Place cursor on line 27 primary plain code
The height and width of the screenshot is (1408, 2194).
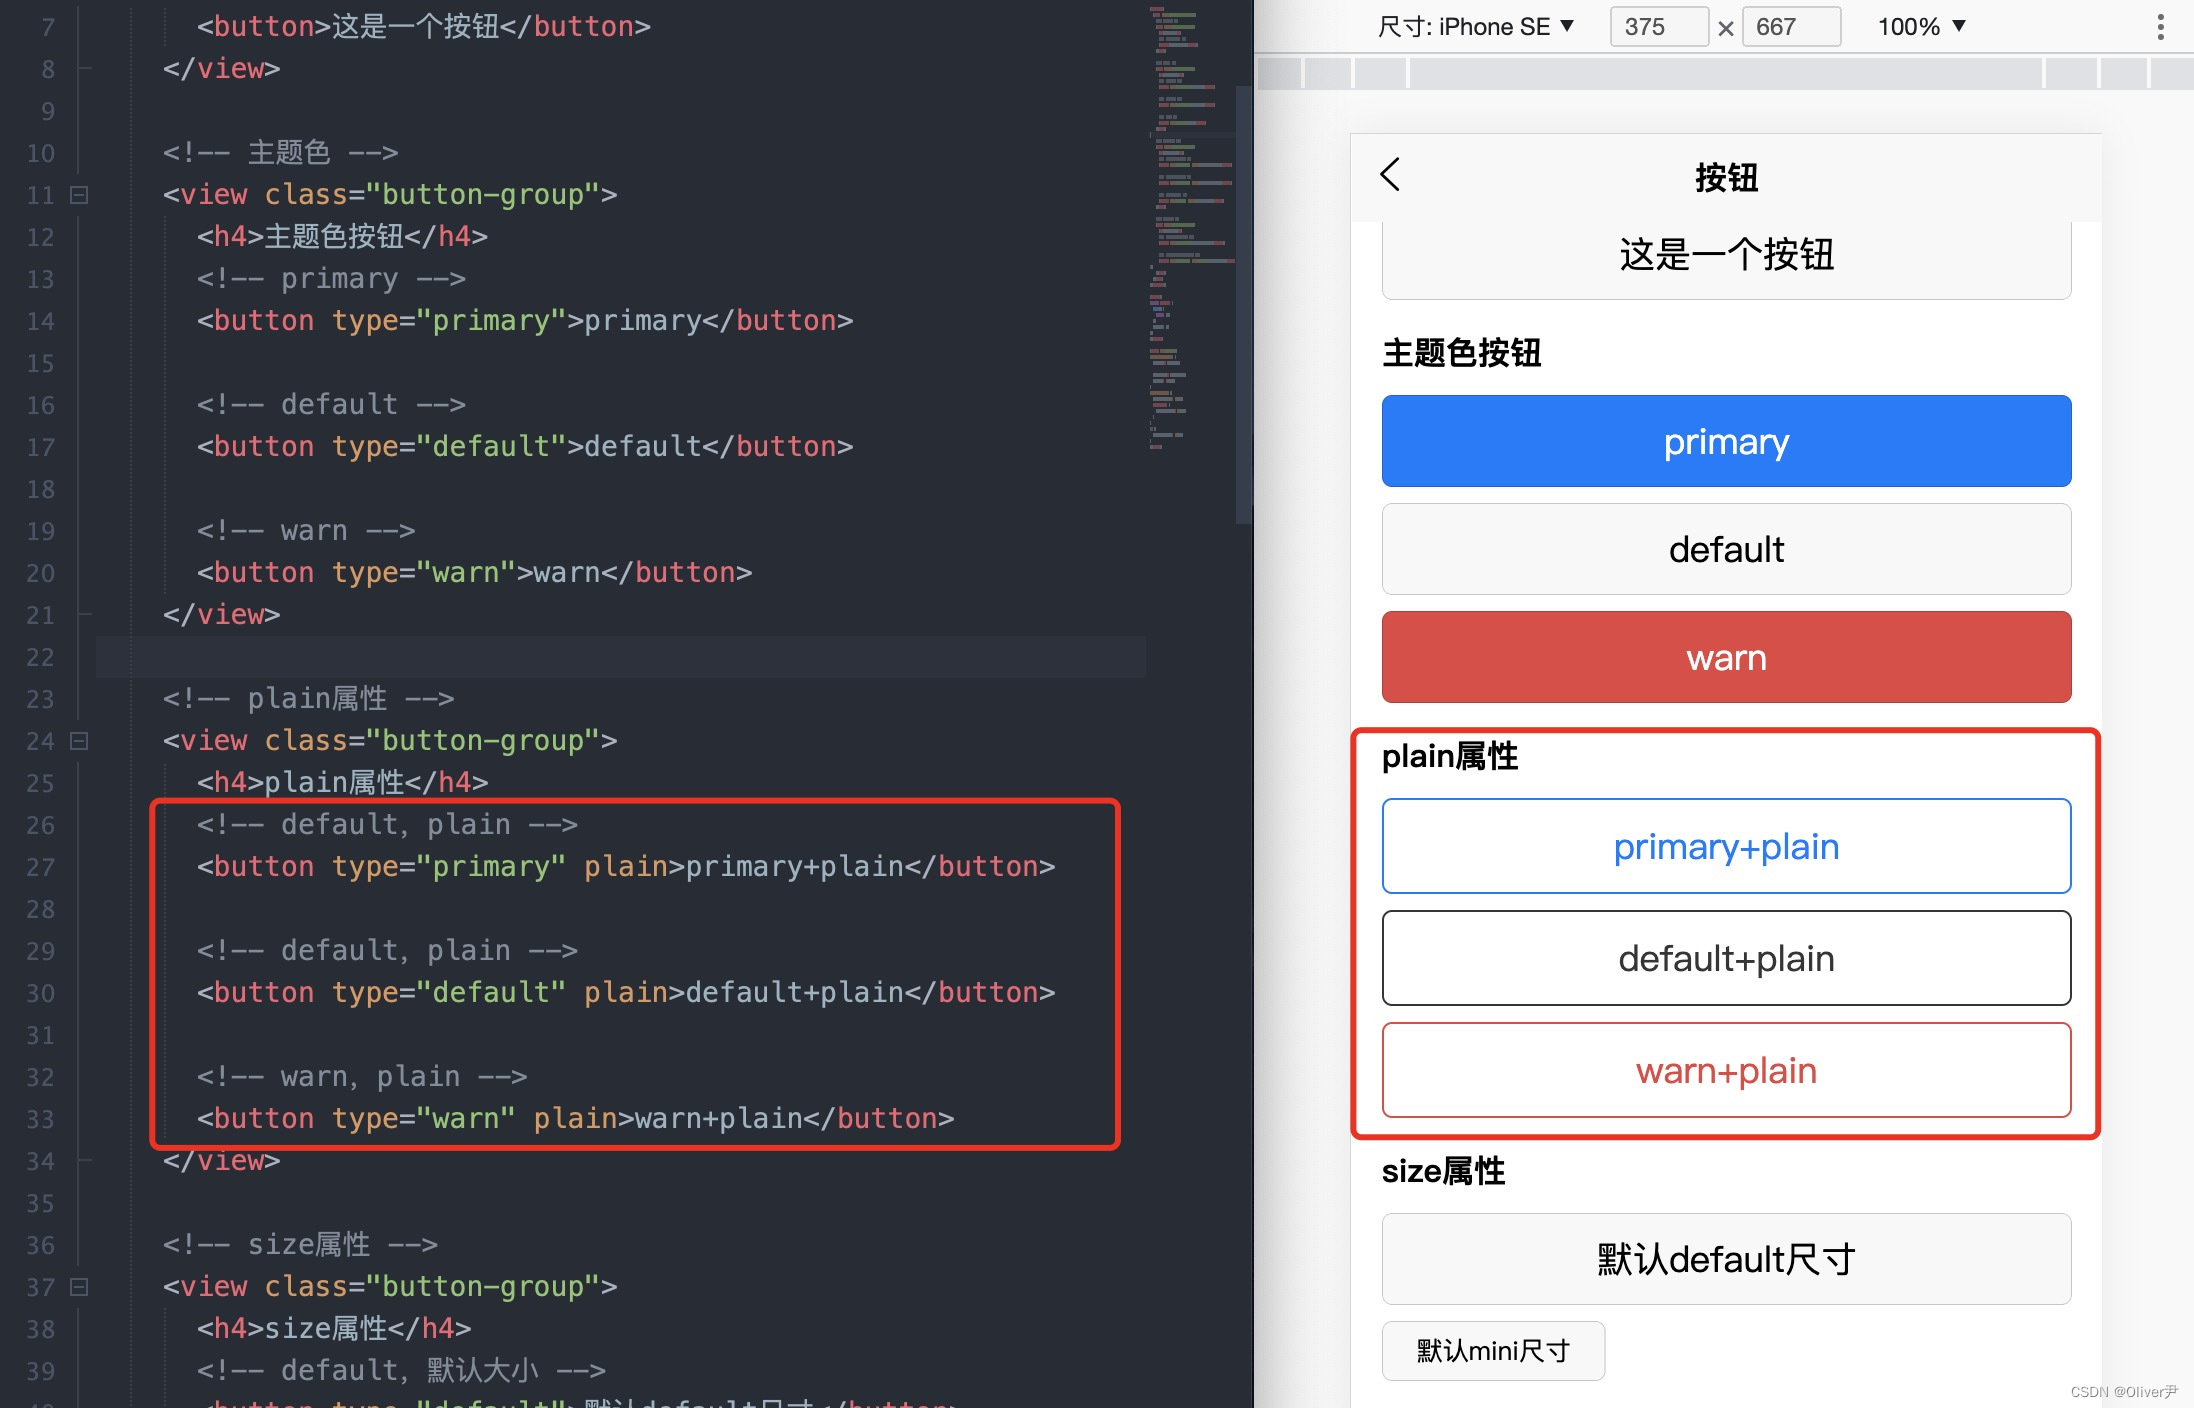click(x=626, y=867)
